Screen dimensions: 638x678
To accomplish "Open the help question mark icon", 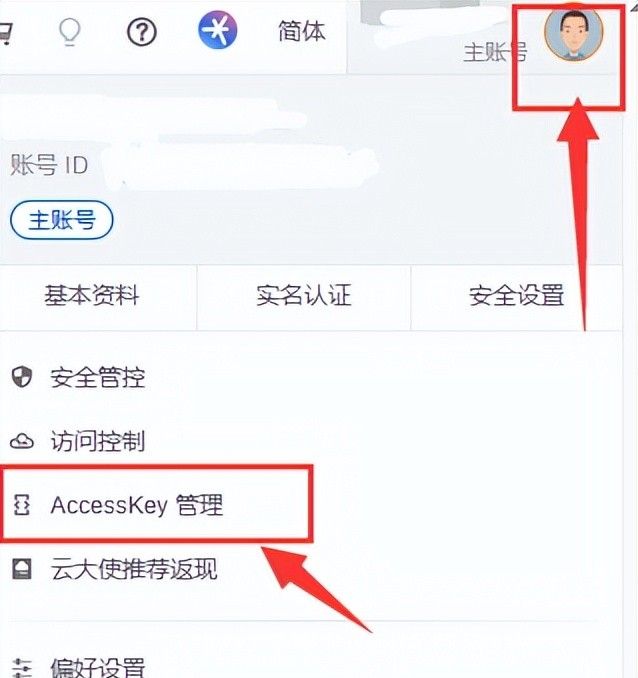I will click(x=141, y=32).
